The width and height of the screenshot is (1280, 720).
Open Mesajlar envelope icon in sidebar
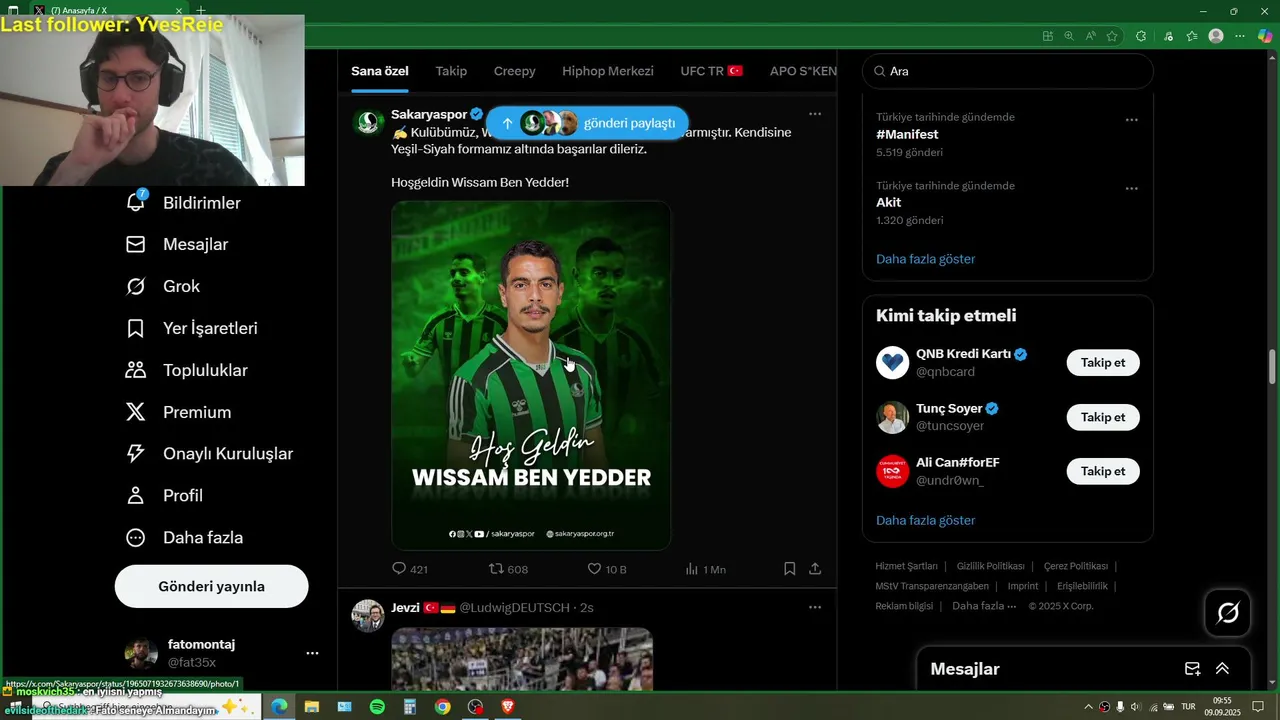[136, 244]
